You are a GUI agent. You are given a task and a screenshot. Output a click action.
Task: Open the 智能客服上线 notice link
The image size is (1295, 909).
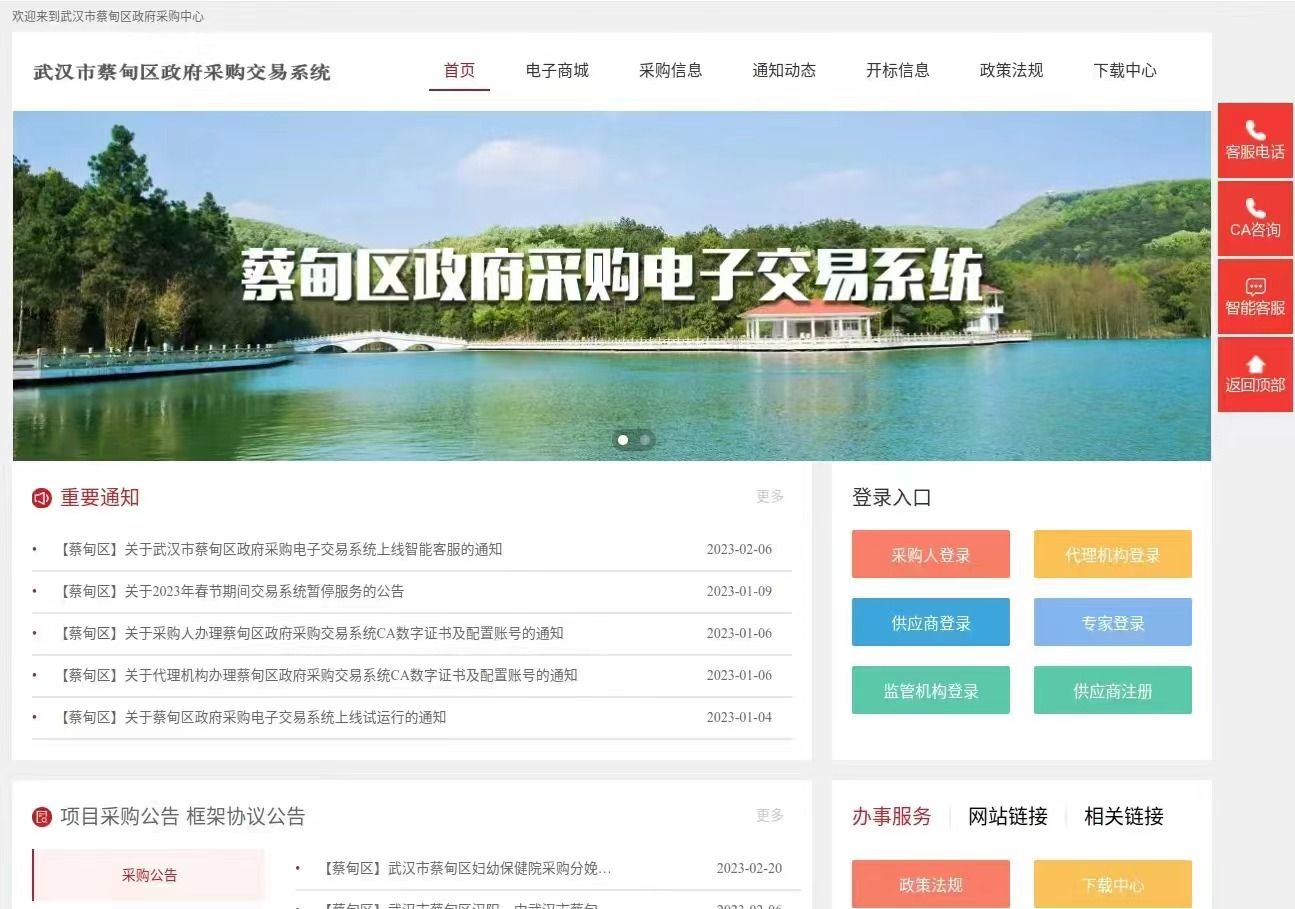pos(282,549)
